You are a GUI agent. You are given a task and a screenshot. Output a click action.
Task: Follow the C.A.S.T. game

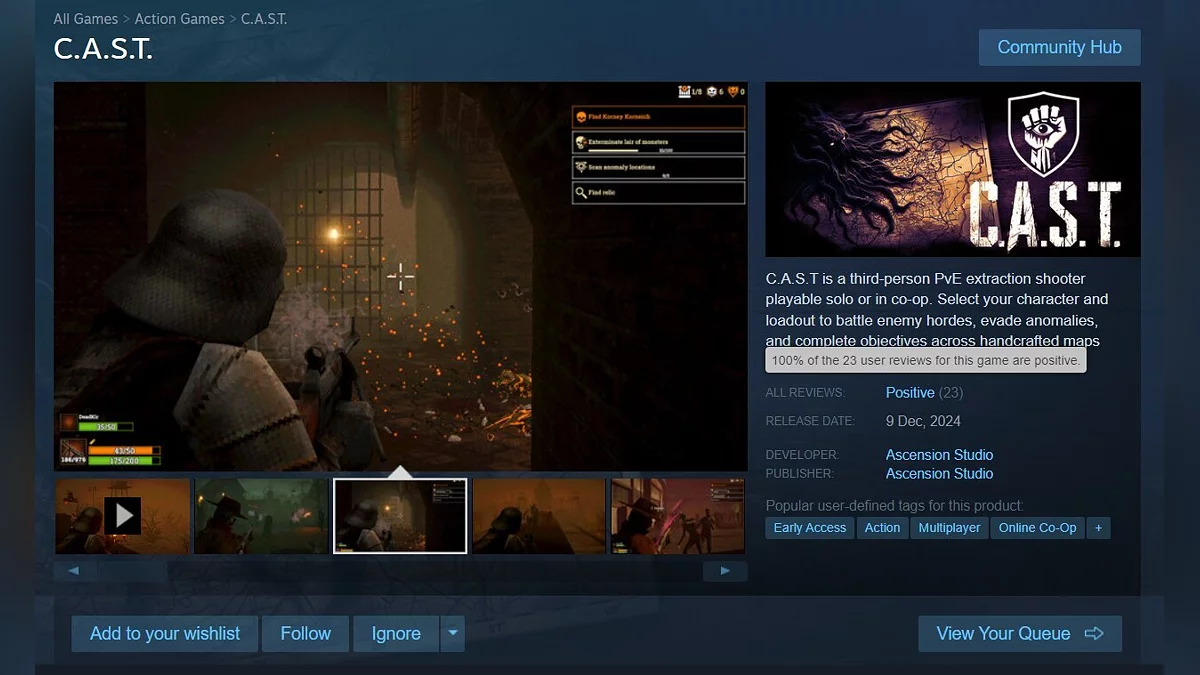tap(305, 633)
